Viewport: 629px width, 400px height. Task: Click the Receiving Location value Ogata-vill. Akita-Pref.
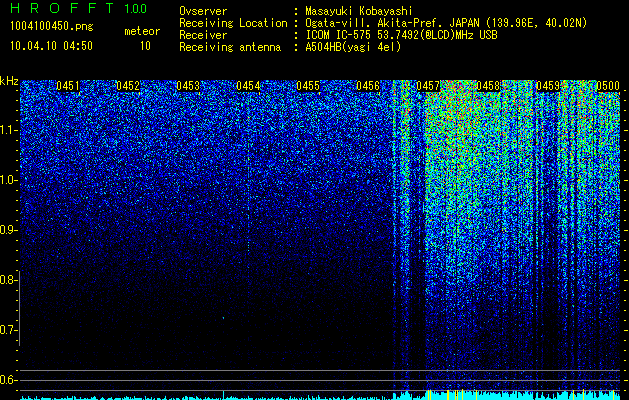click(x=371, y=23)
